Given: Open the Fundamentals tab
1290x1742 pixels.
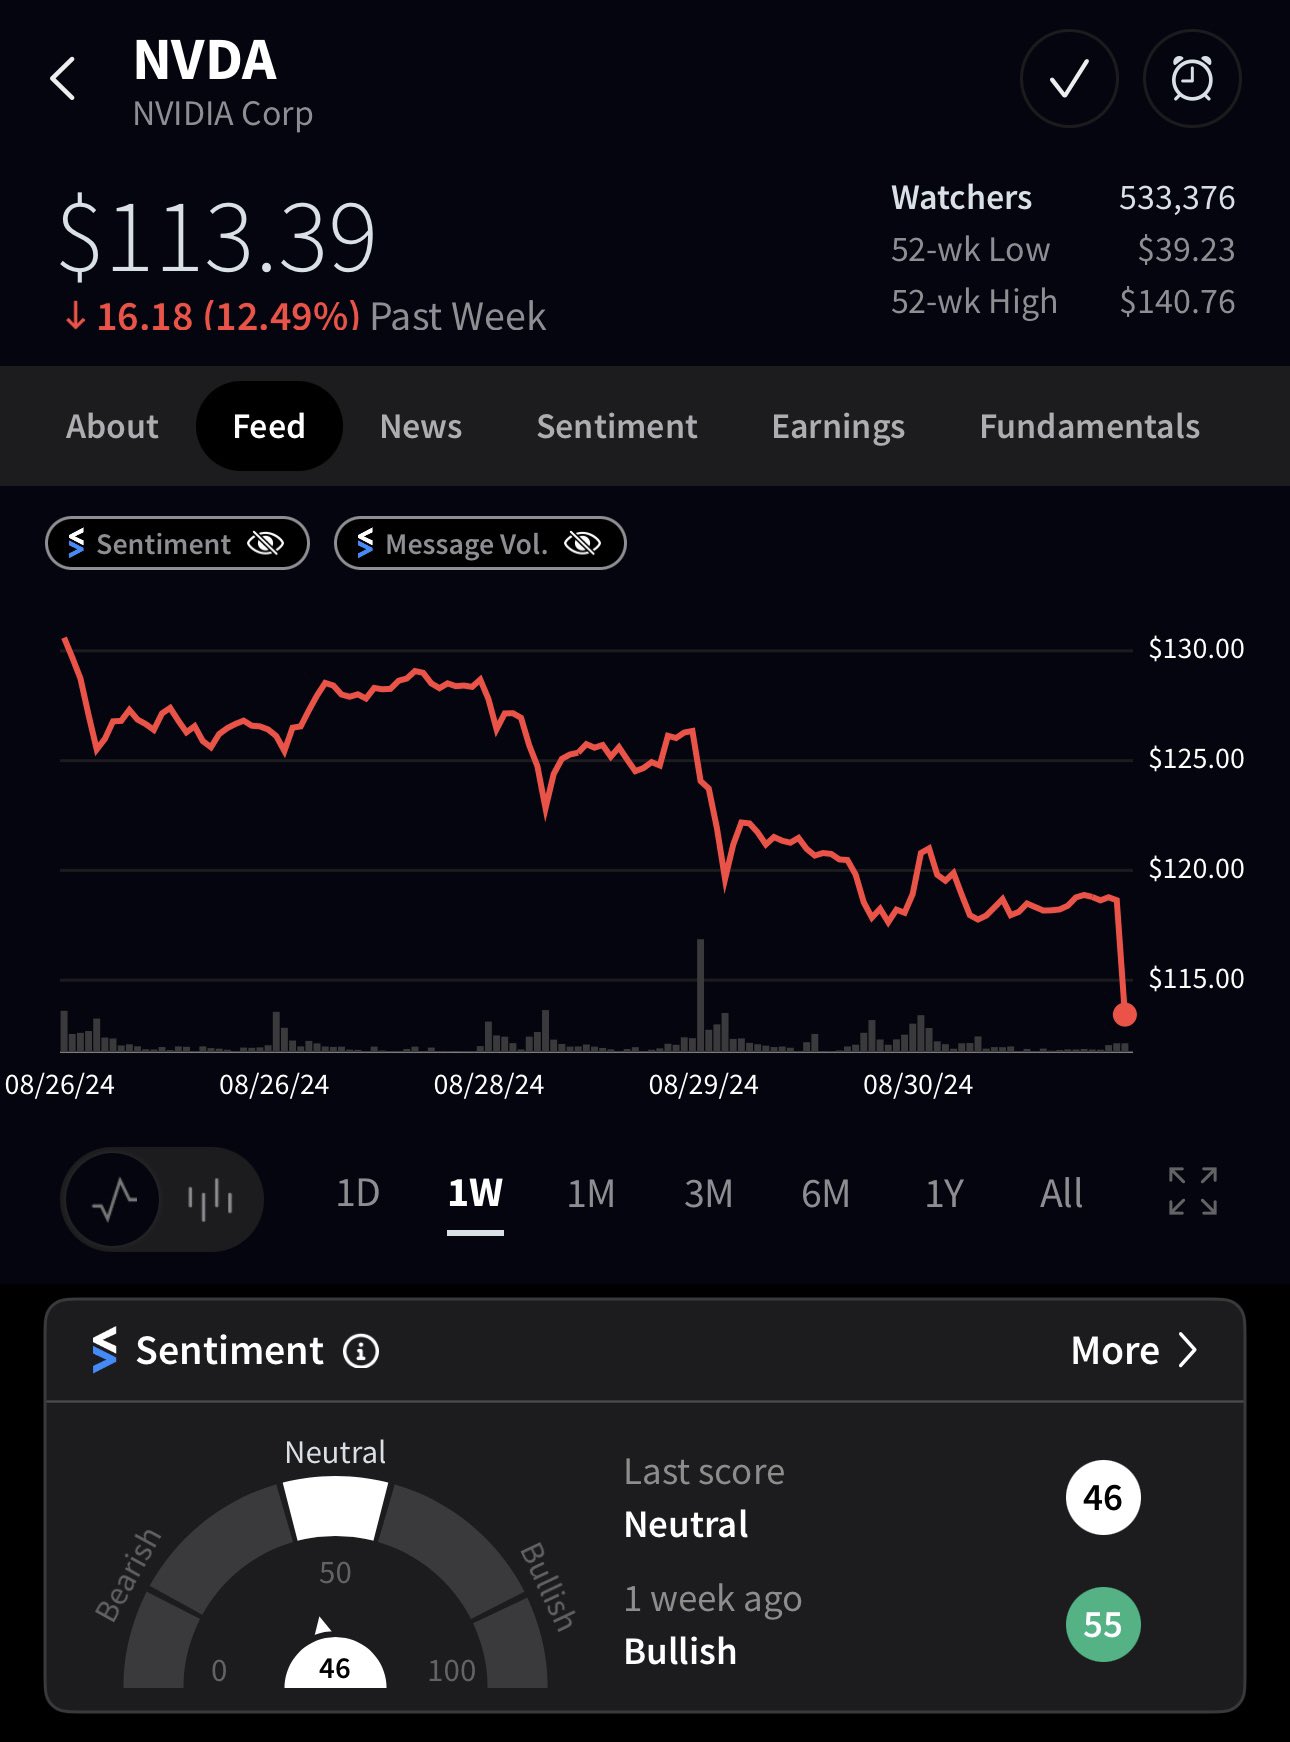Looking at the screenshot, I should [1090, 426].
